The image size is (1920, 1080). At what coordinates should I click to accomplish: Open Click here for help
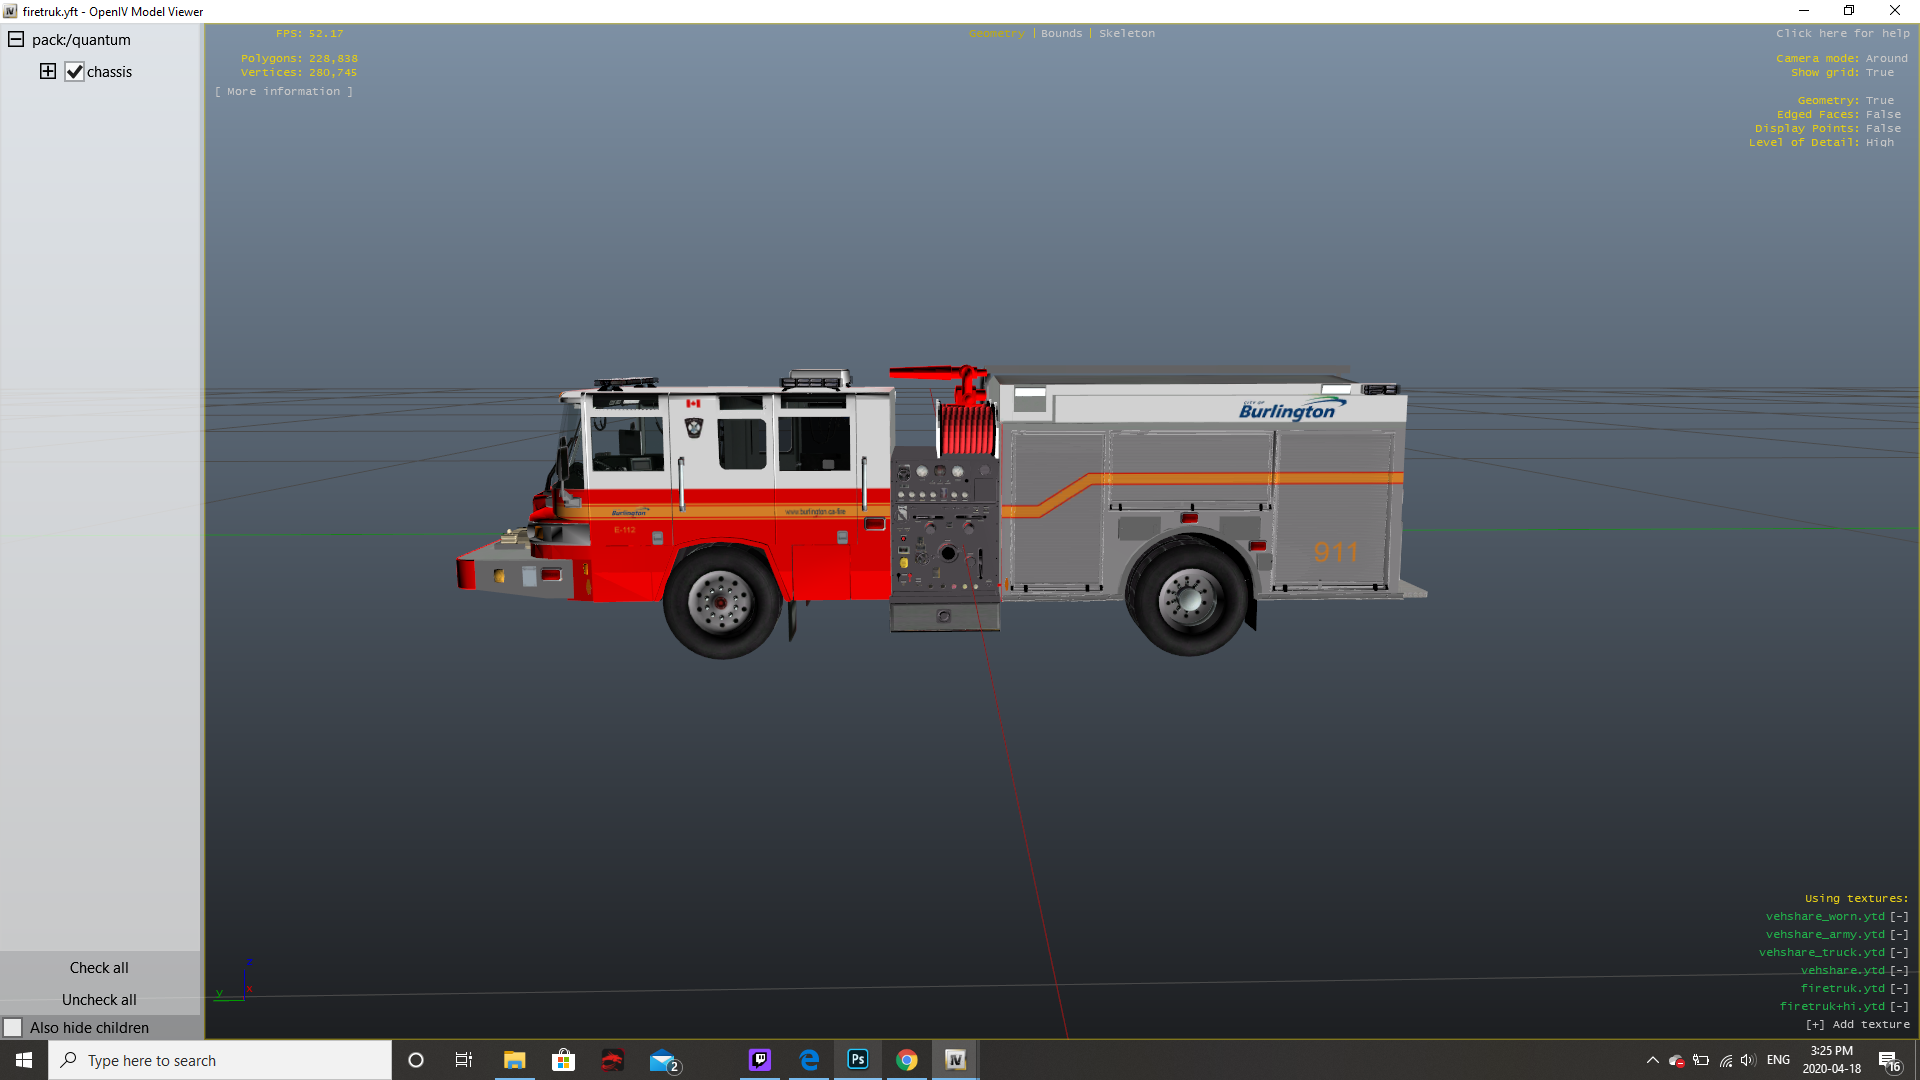[1842, 33]
